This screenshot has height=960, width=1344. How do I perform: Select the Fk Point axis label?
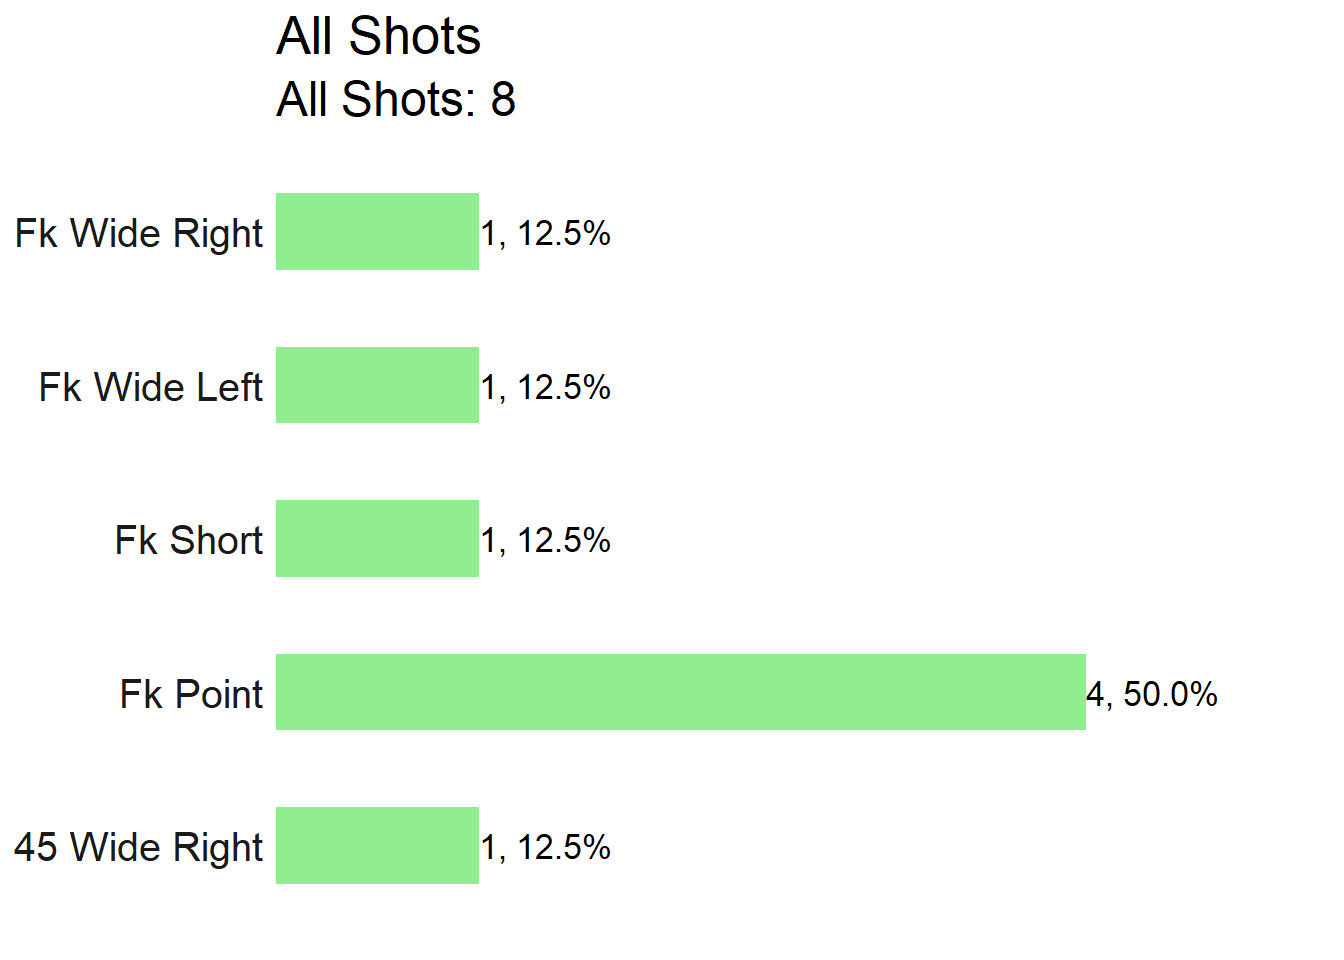point(192,694)
